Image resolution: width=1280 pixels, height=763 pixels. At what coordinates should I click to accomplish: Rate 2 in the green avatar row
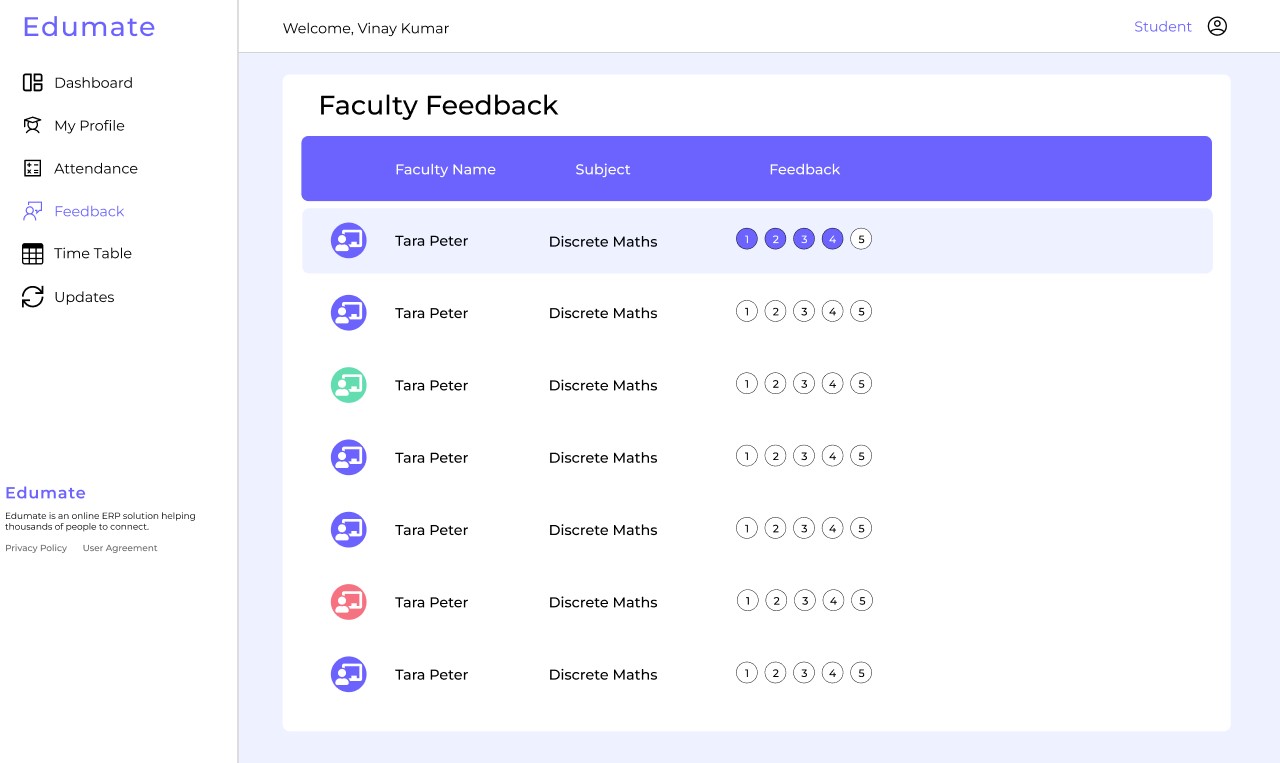click(775, 383)
